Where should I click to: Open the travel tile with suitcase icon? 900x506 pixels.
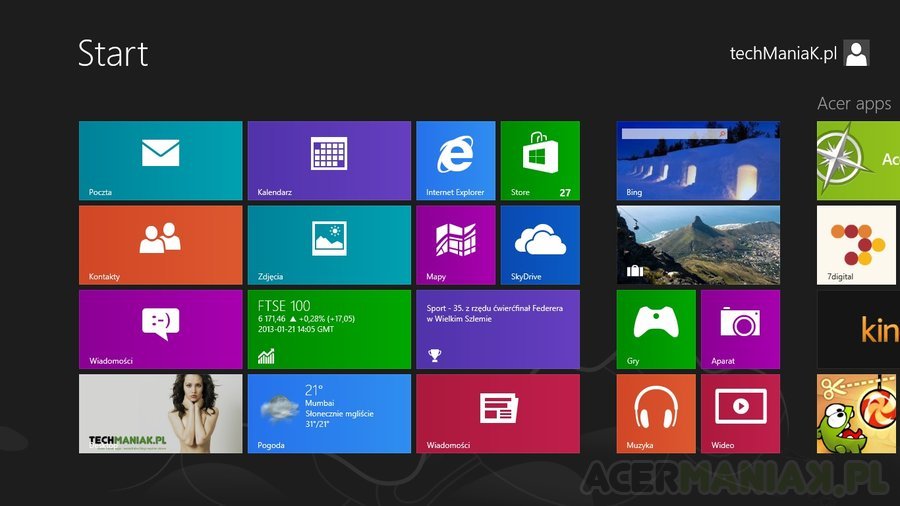(699, 245)
